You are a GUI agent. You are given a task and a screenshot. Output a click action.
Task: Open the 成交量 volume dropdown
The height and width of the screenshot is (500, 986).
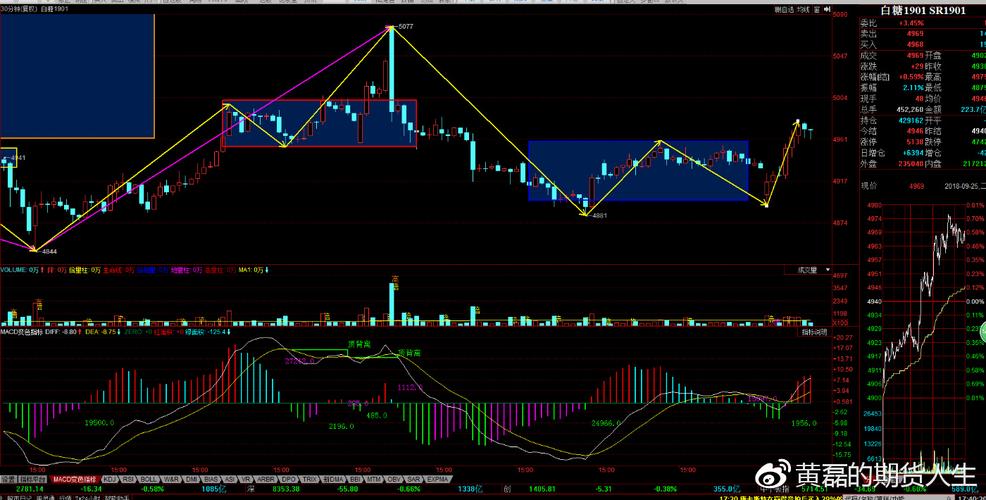[x=807, y=269]
